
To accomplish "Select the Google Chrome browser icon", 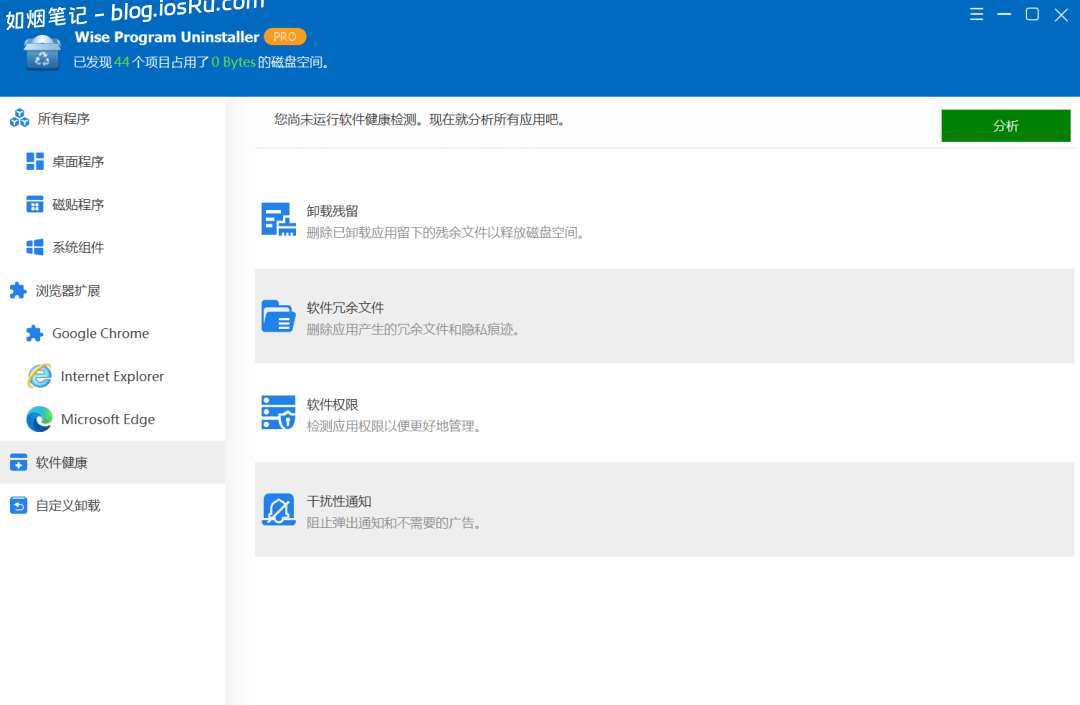I will click(36, 333).
